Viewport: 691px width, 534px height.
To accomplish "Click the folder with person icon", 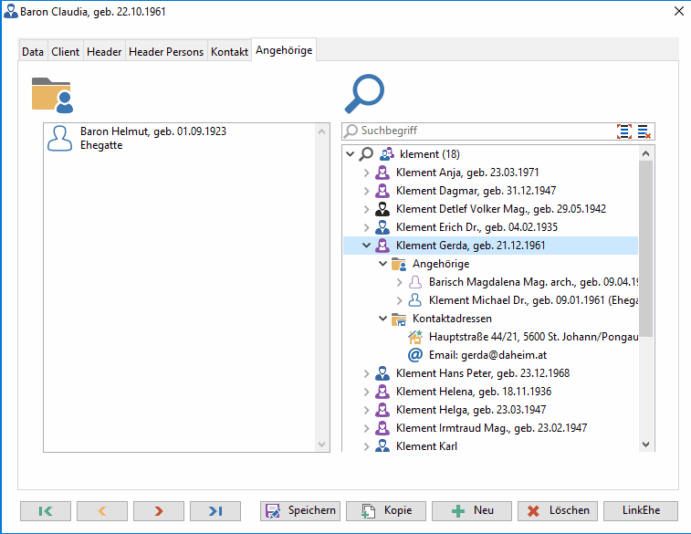I will coord(52,94).
